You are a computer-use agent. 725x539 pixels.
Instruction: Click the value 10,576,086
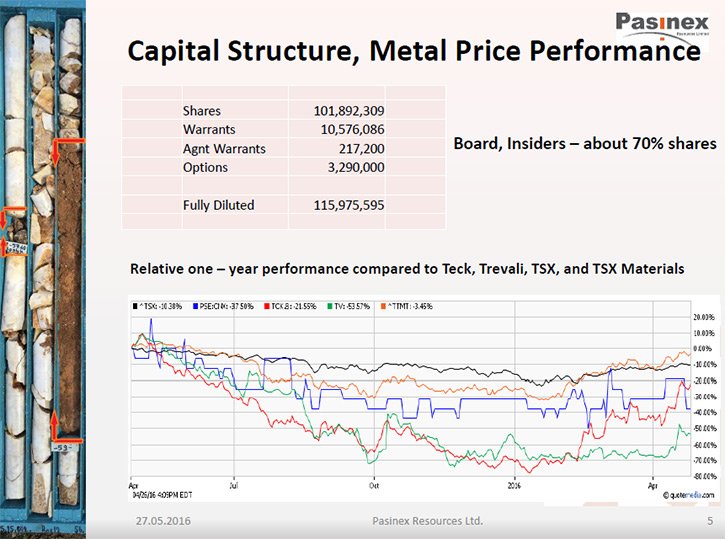coord(352,129)
